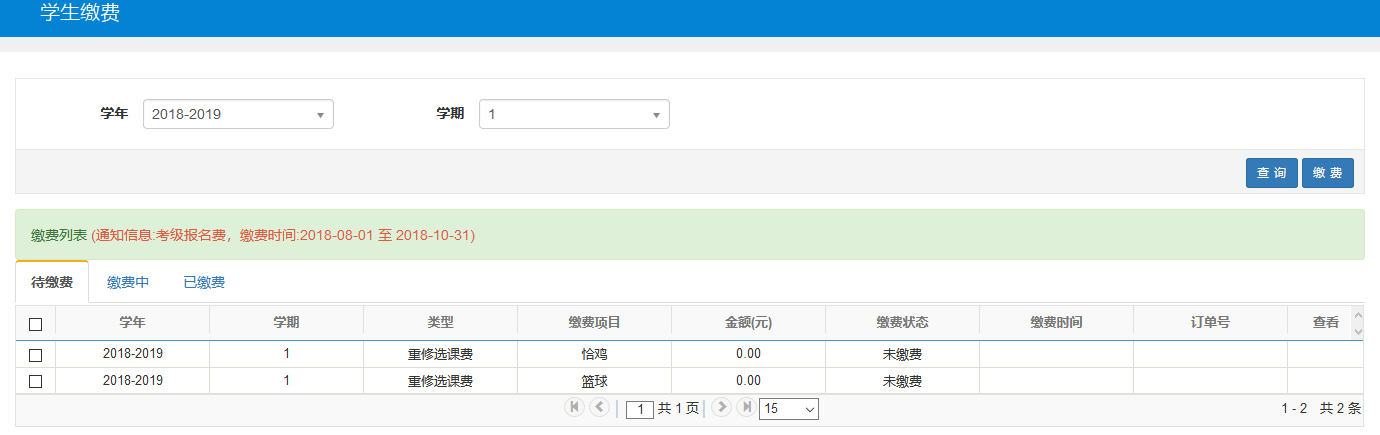Select the 待缴费 tab

point(52,282)
